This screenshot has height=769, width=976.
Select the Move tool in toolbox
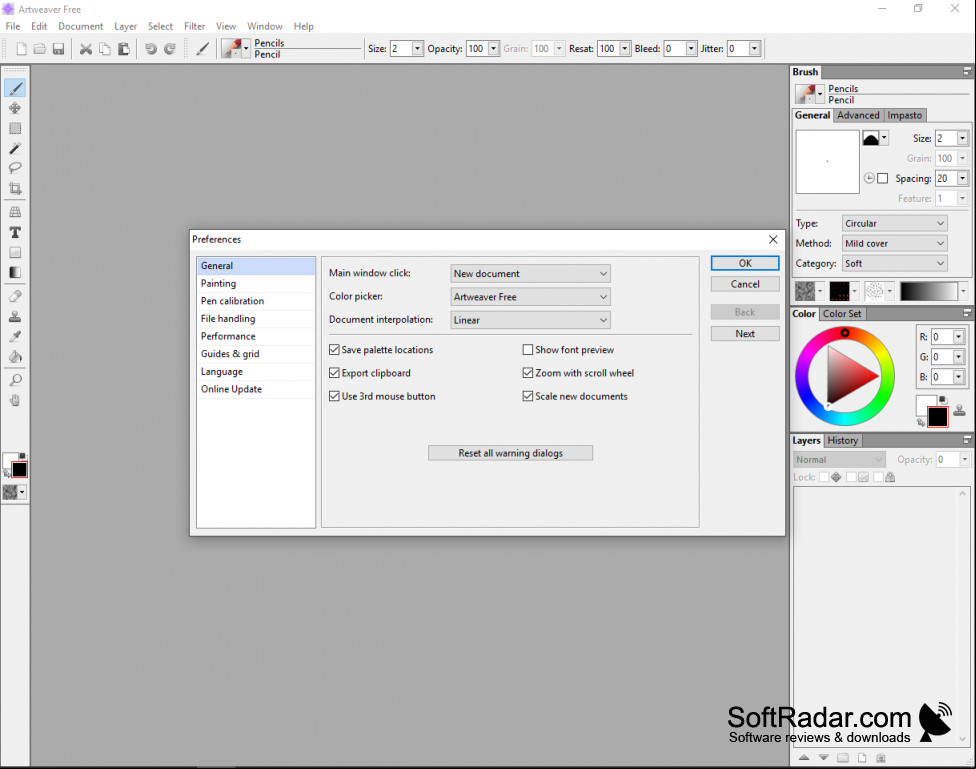coord(15,108)
